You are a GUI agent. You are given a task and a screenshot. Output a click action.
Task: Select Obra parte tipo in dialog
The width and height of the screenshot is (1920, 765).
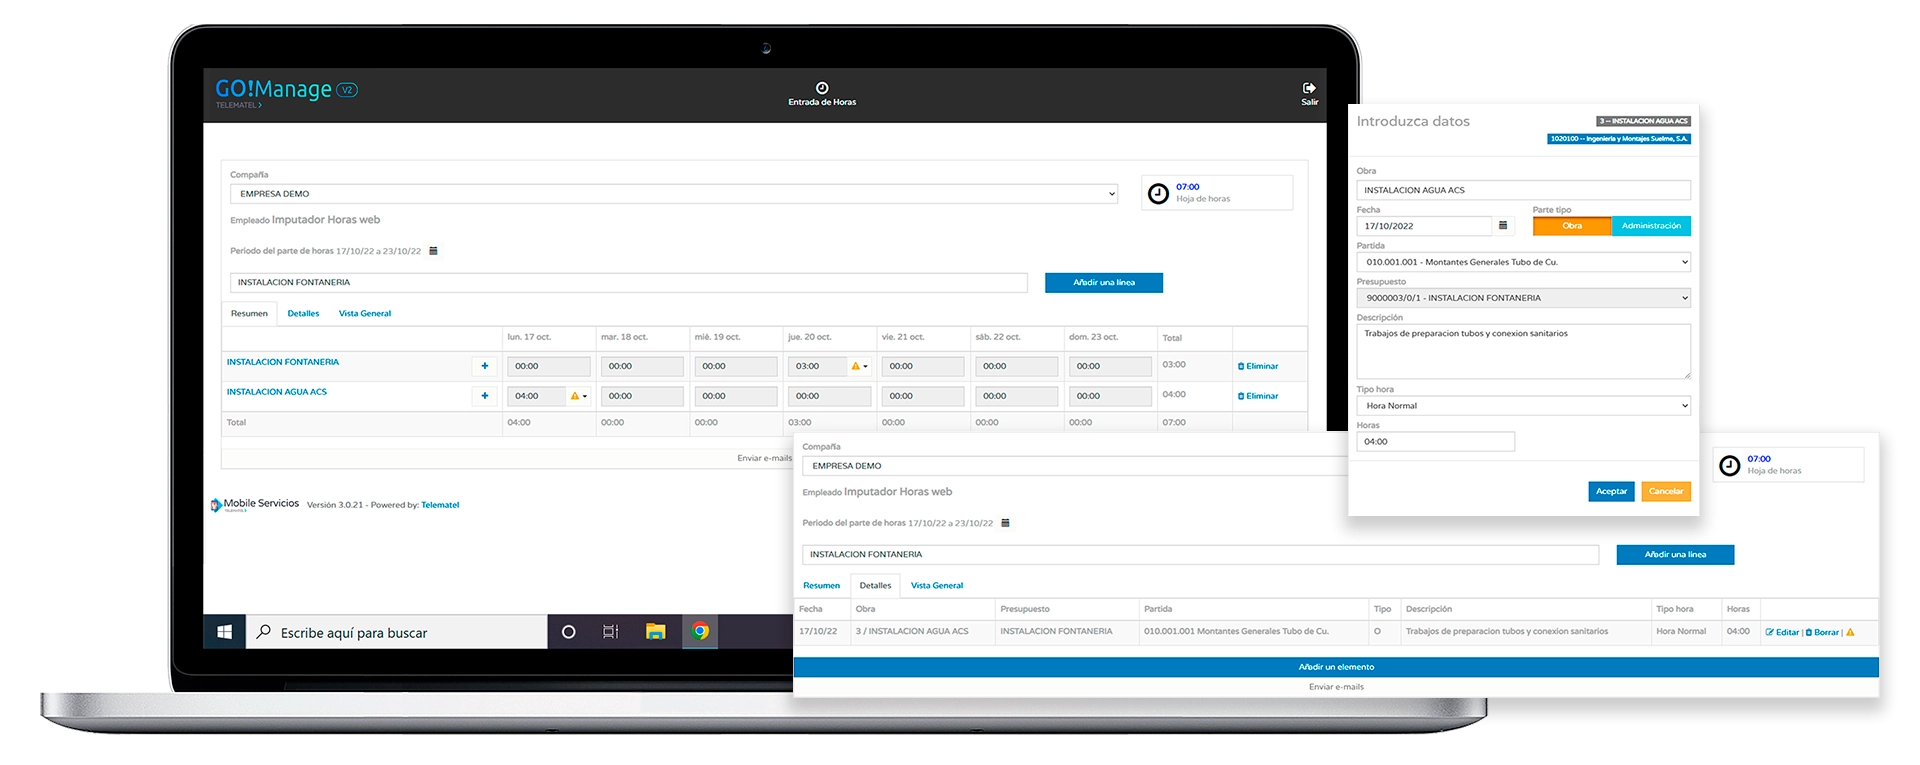(1572, 226)
